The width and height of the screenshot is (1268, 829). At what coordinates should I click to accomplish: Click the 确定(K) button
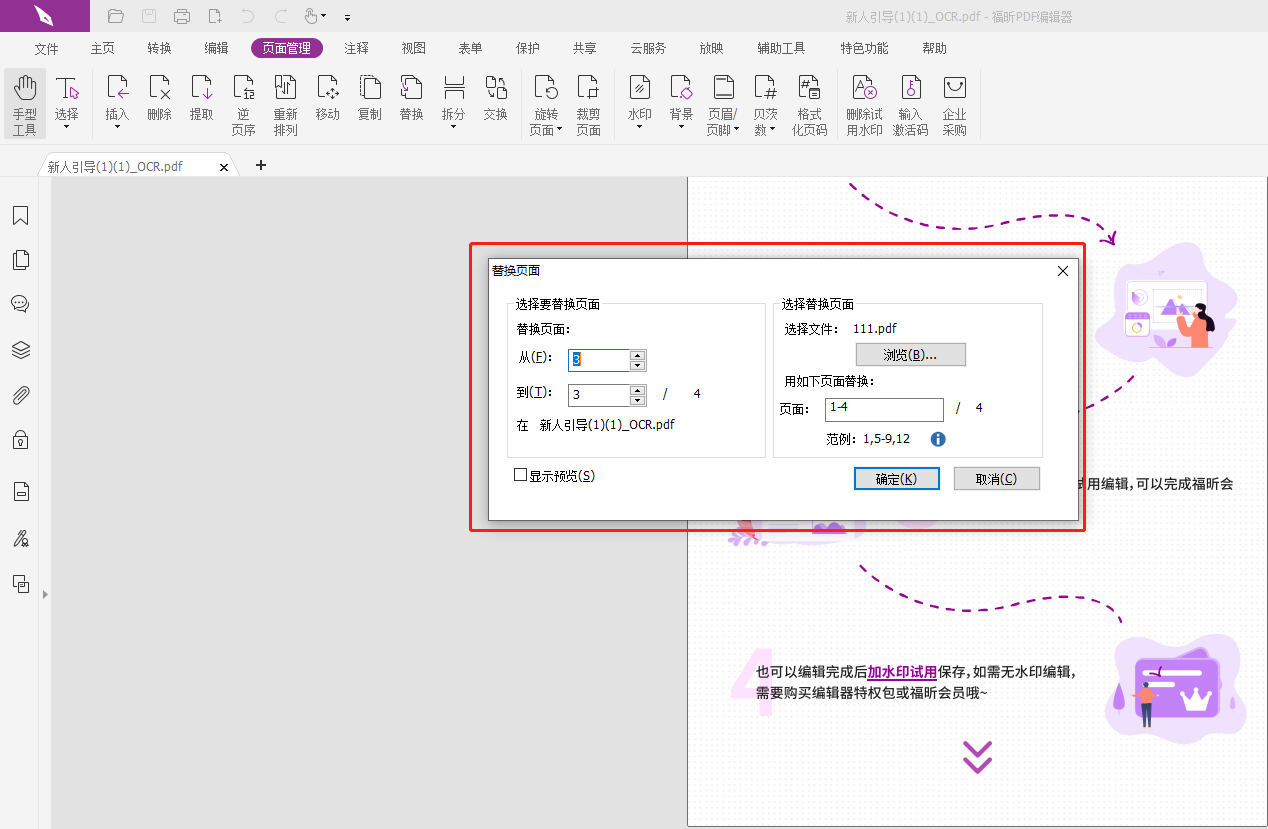(896, 478)
